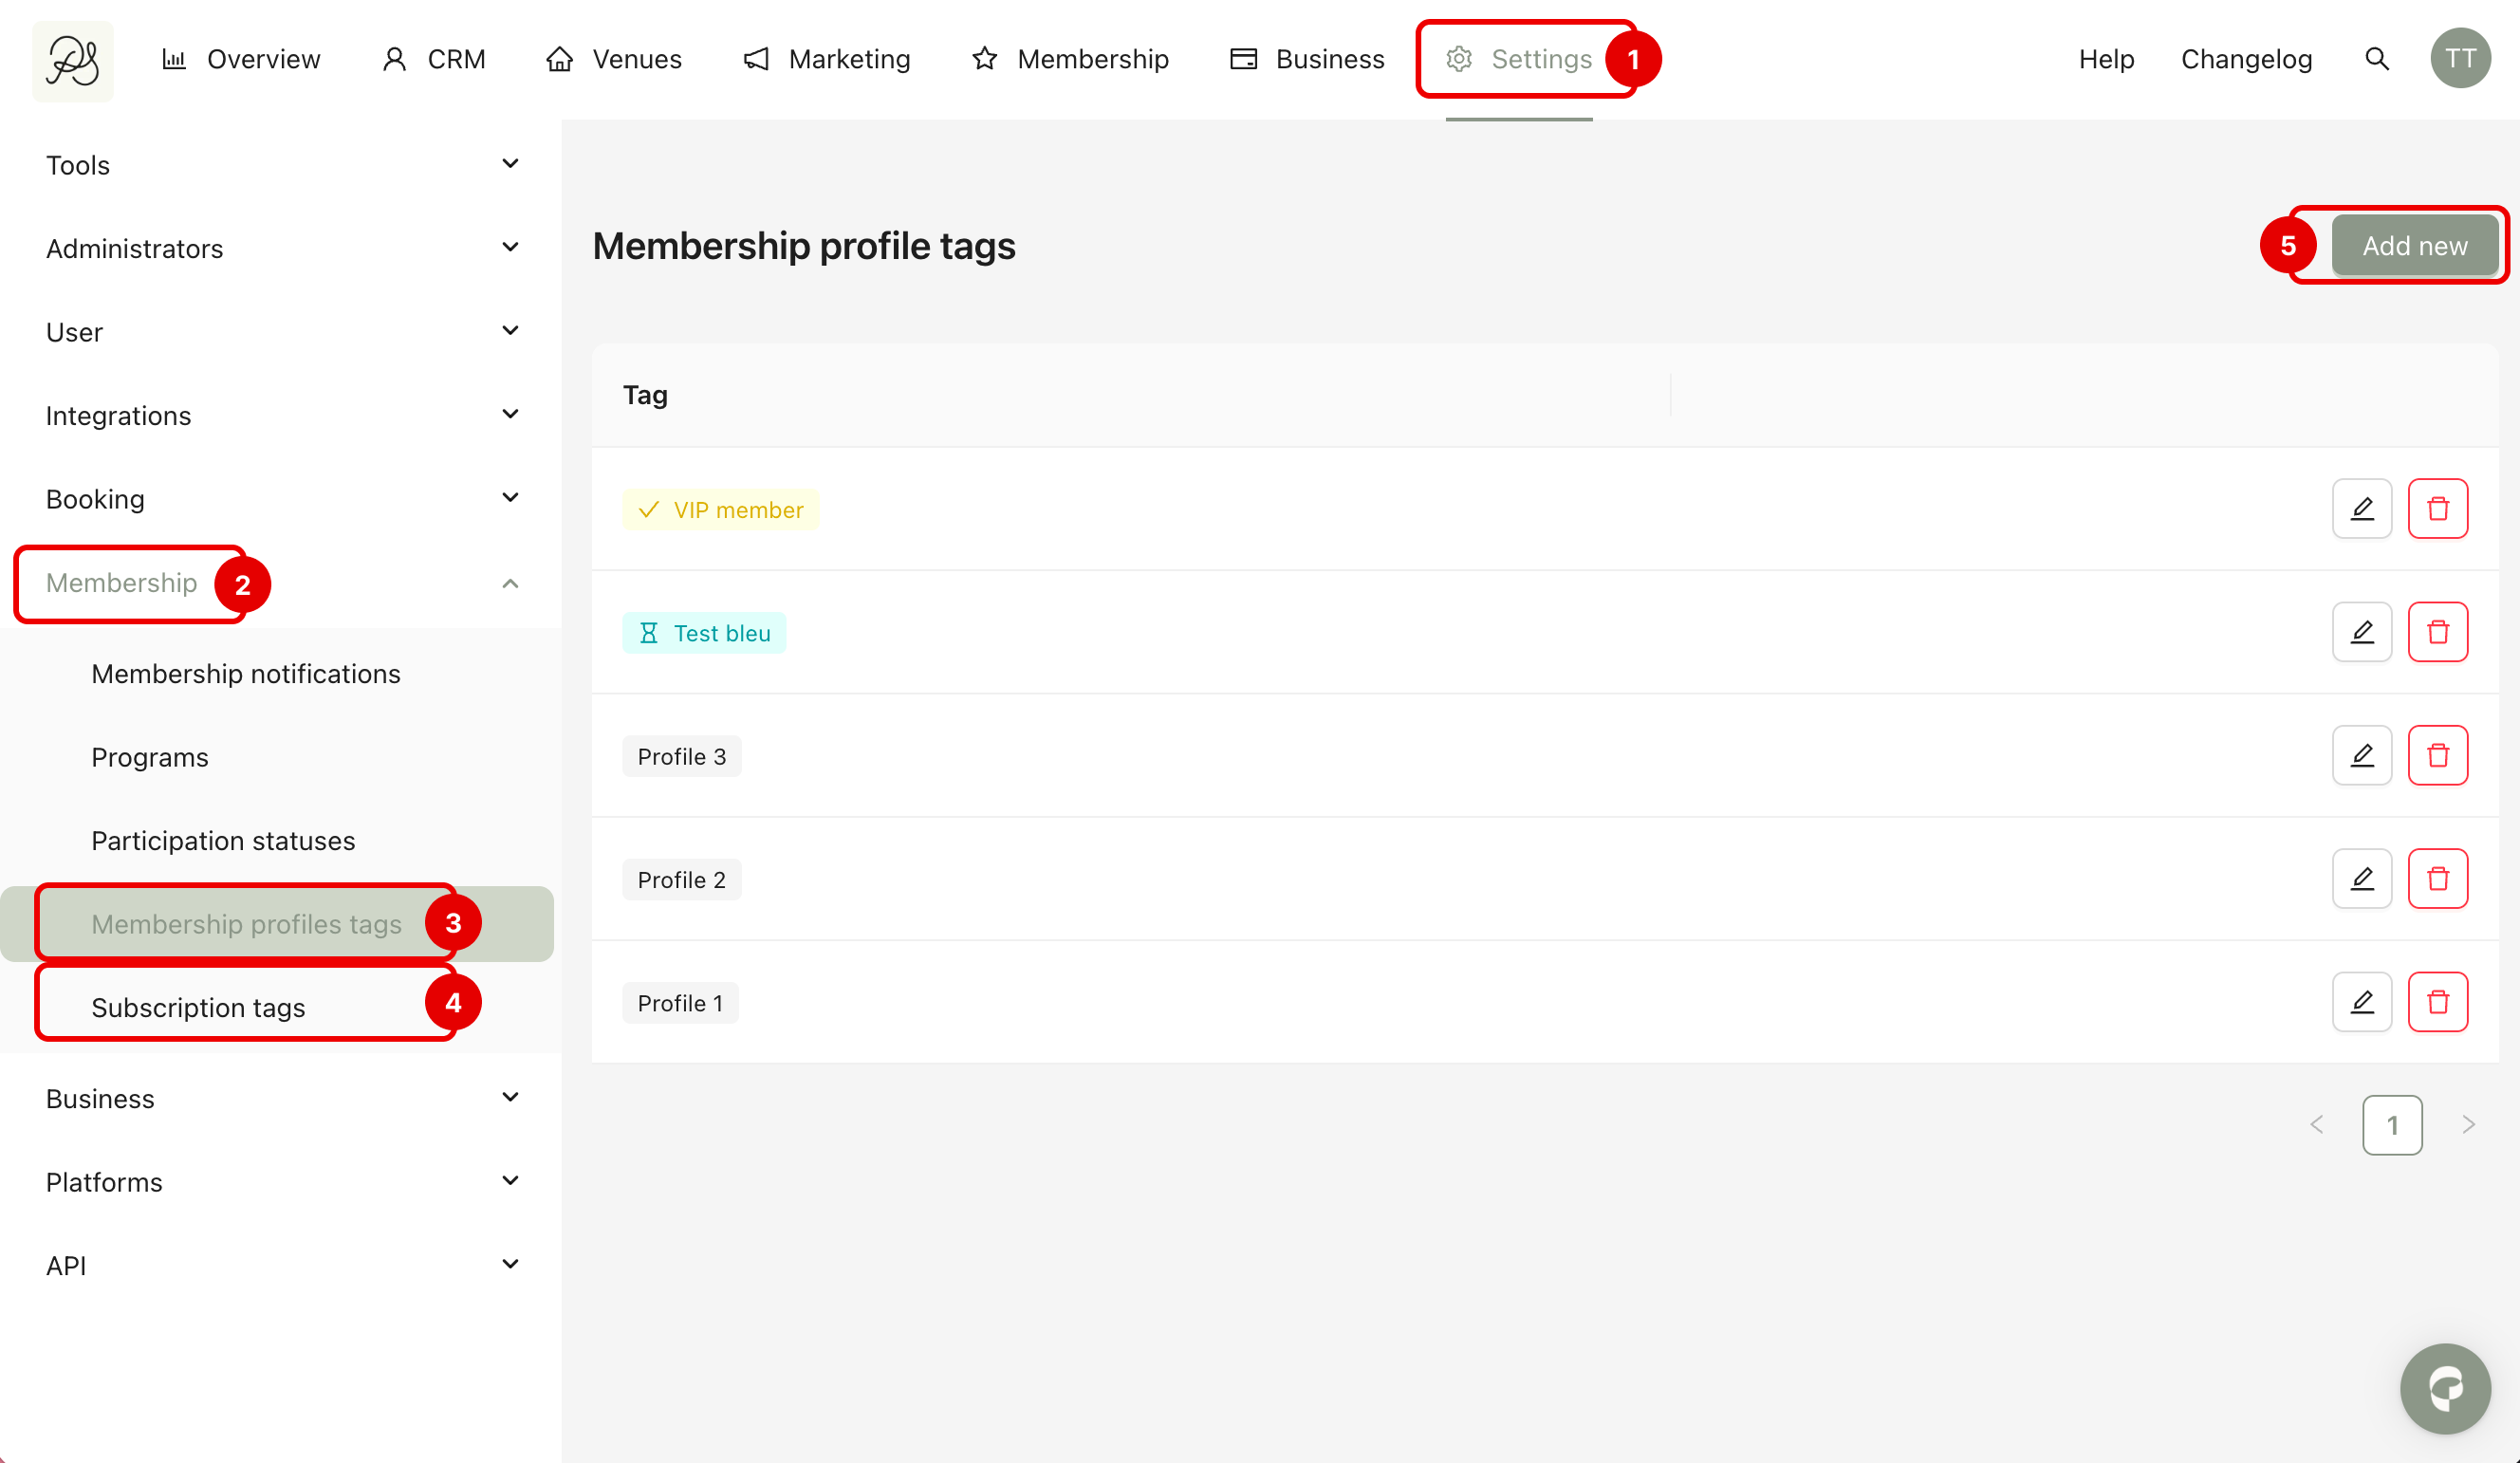Viewport: 2520px width, 1463px height.
Task: Click the search magnifier icon
Action: [x=2377, y=60]
